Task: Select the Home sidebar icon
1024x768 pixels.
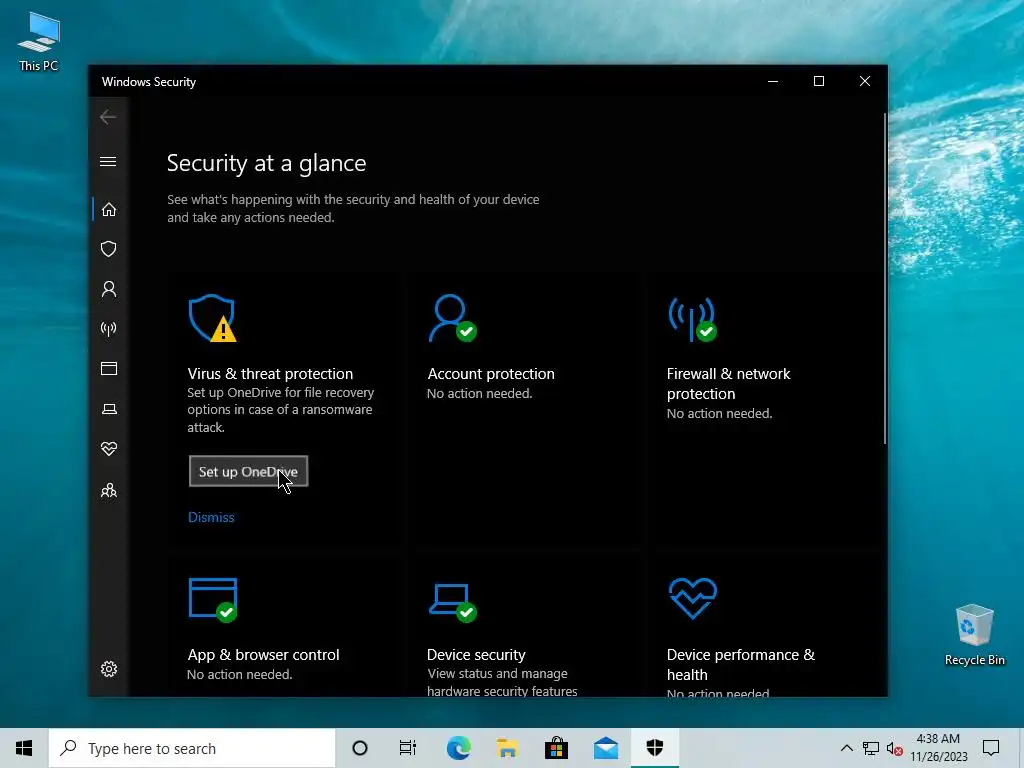Action: pos(108,210)
